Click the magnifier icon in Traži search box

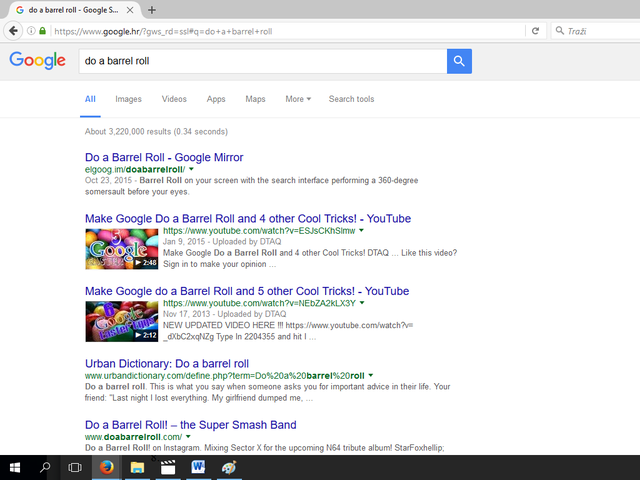tap(560, 31)
